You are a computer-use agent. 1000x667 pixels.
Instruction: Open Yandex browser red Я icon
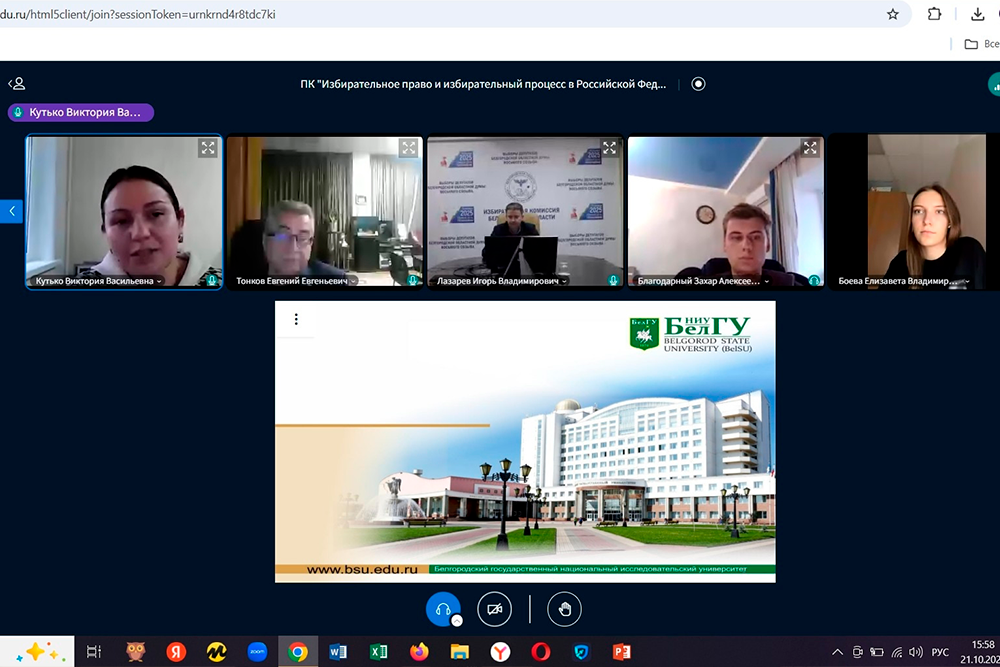[176, 652]
